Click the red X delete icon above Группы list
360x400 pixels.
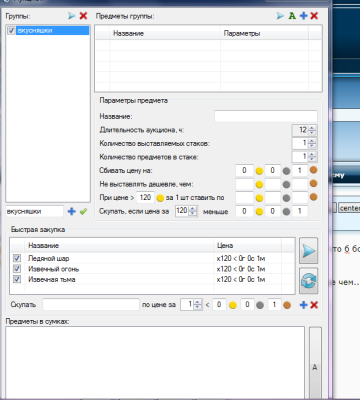(x=83, y=16)
